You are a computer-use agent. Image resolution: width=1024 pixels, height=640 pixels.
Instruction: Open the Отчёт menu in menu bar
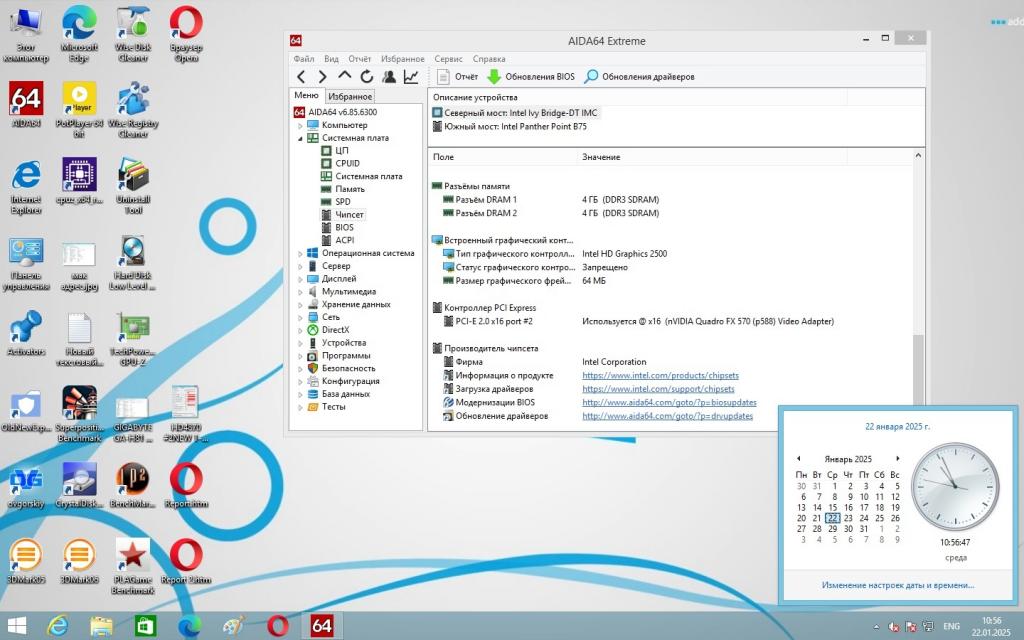[359, 59]
